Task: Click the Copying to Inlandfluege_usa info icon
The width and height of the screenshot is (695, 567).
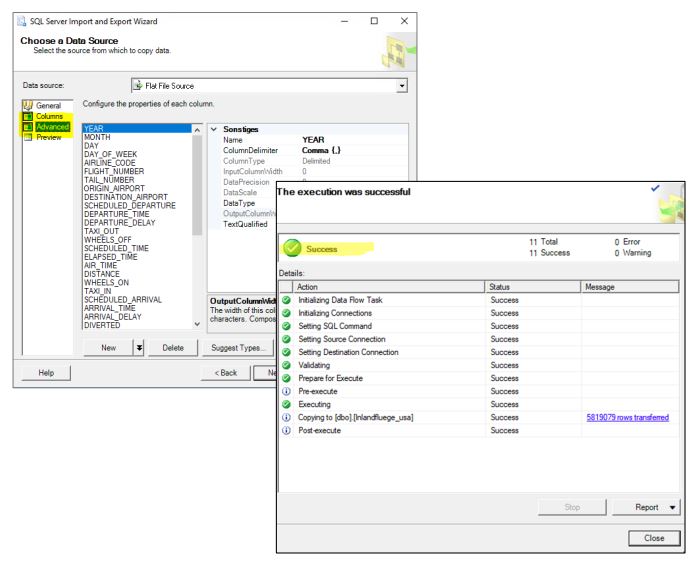Action: click(288, 417)
